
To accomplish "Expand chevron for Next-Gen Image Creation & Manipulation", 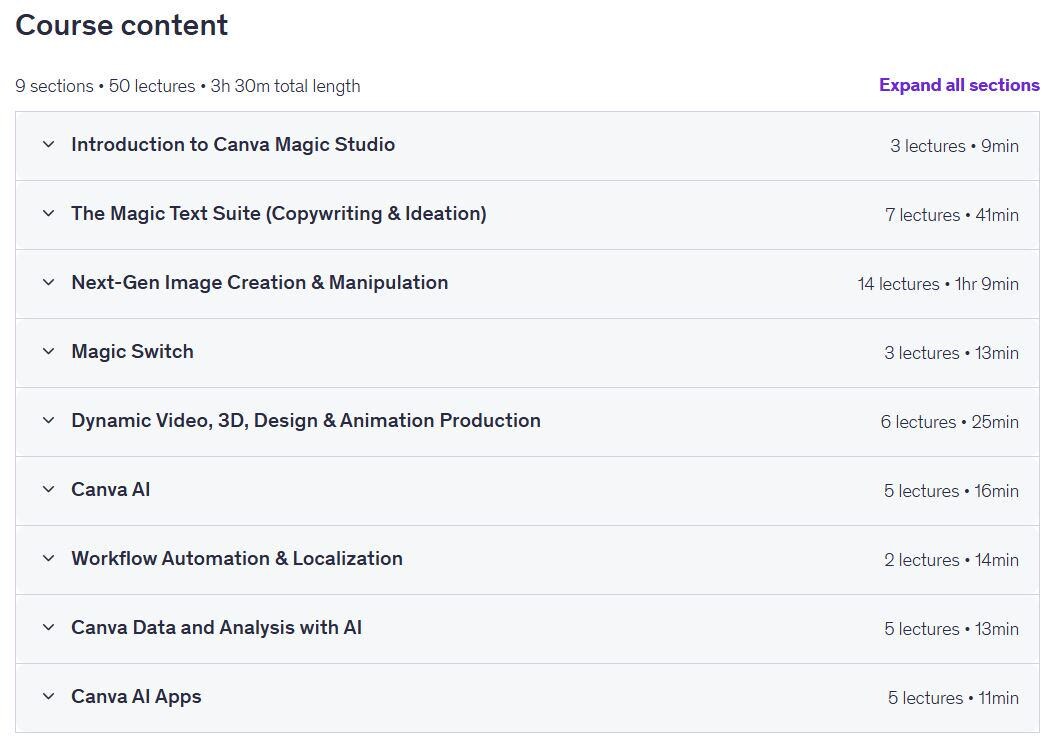I will [x=48, y=282].
